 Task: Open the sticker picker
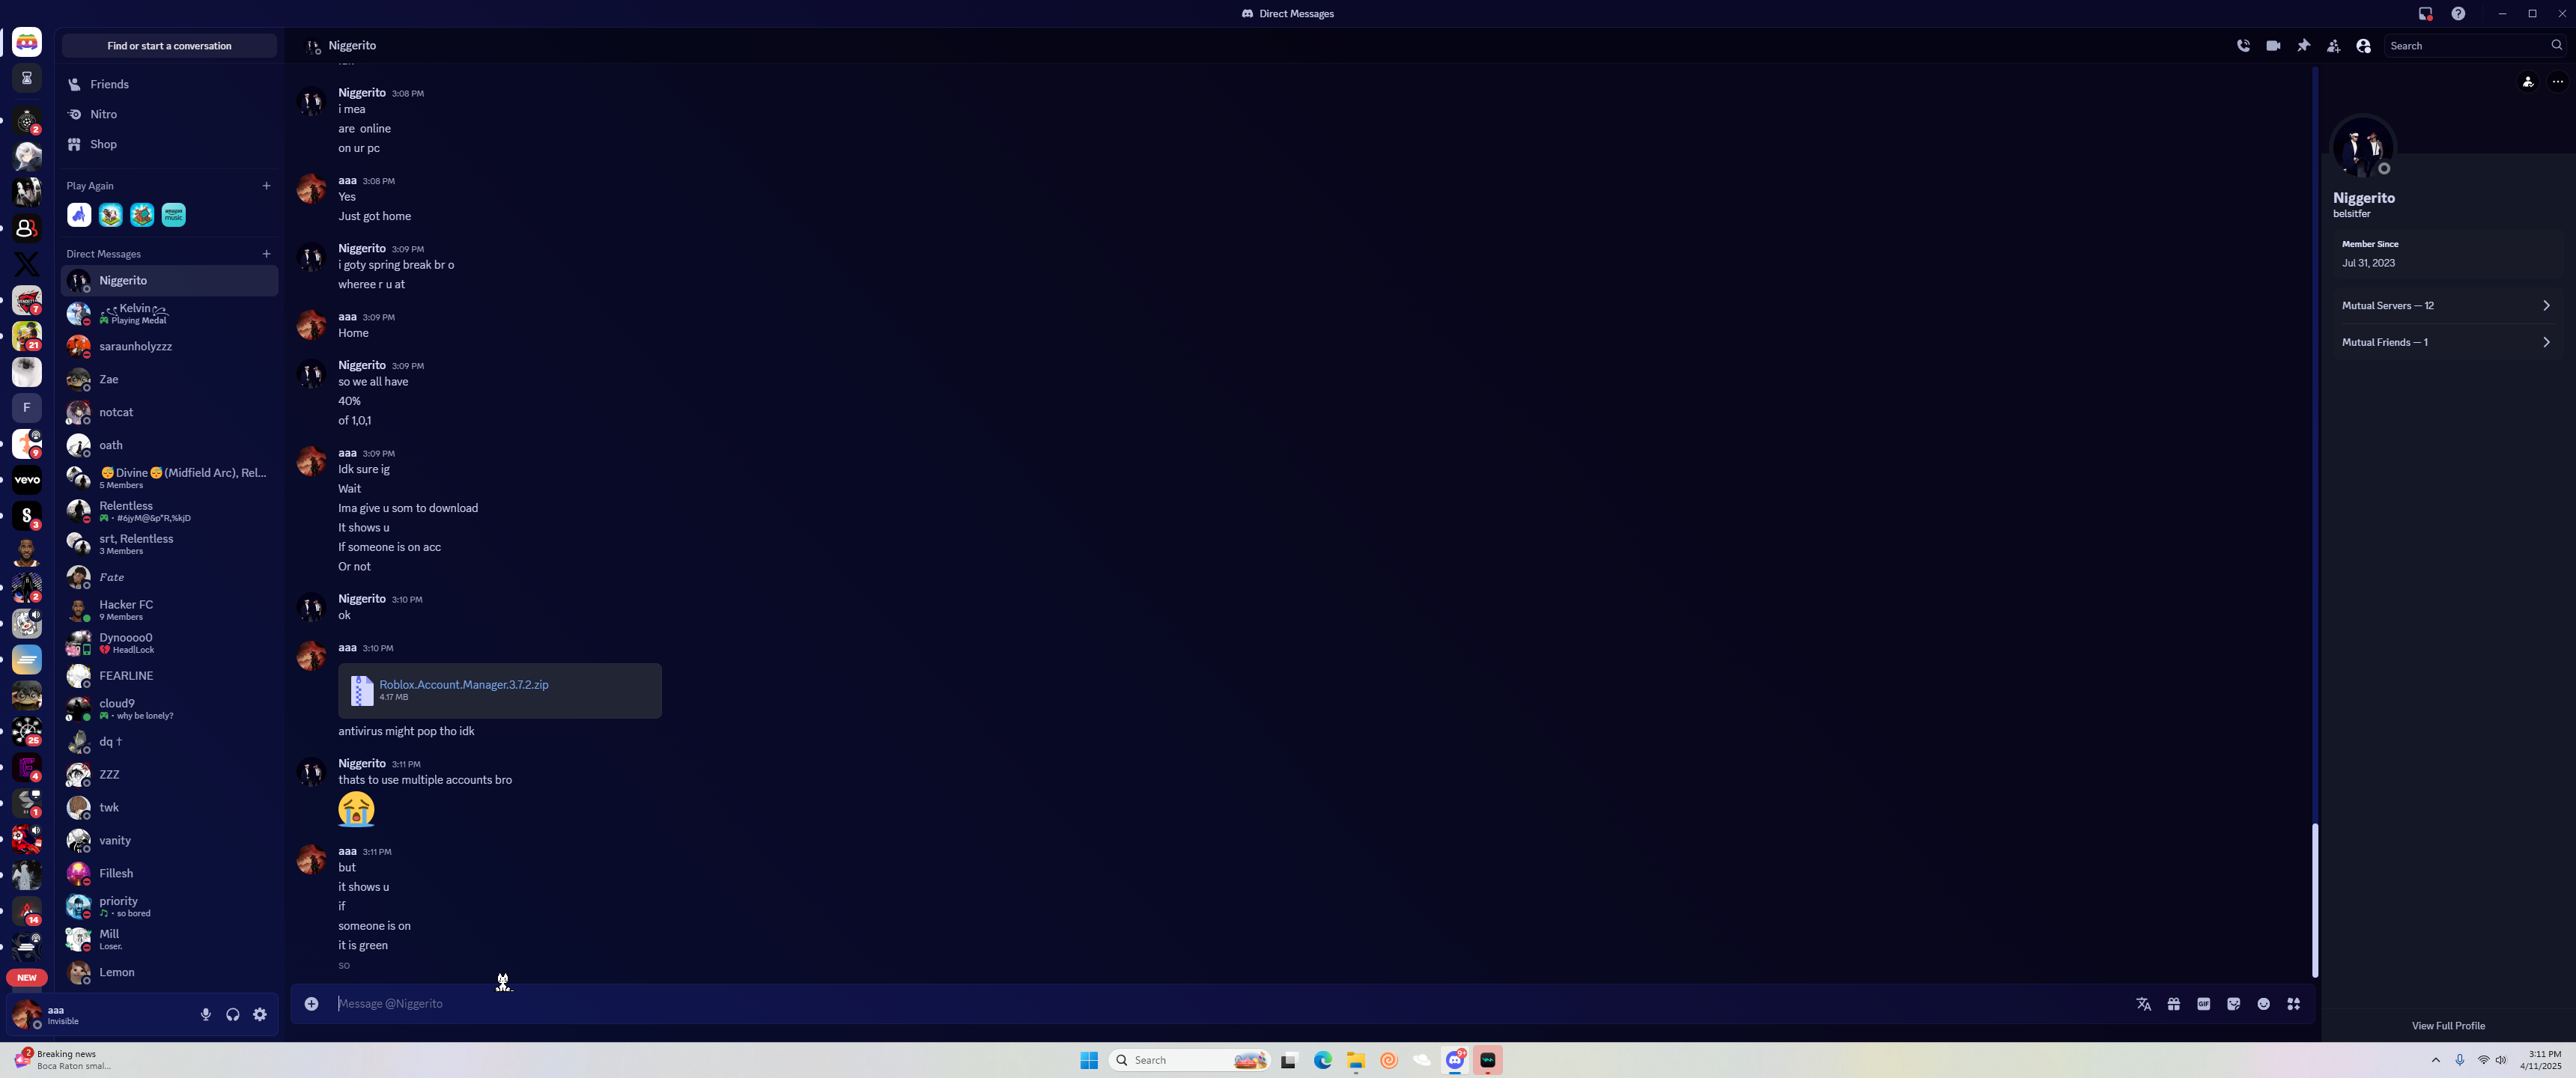coord(2233,1004)
